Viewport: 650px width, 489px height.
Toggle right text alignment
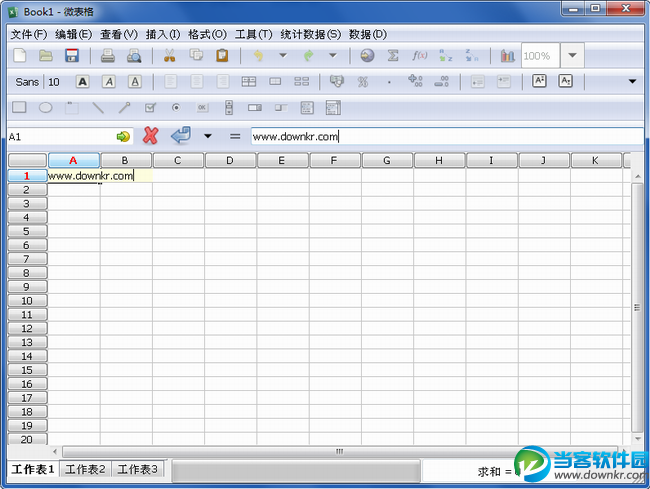223,81
